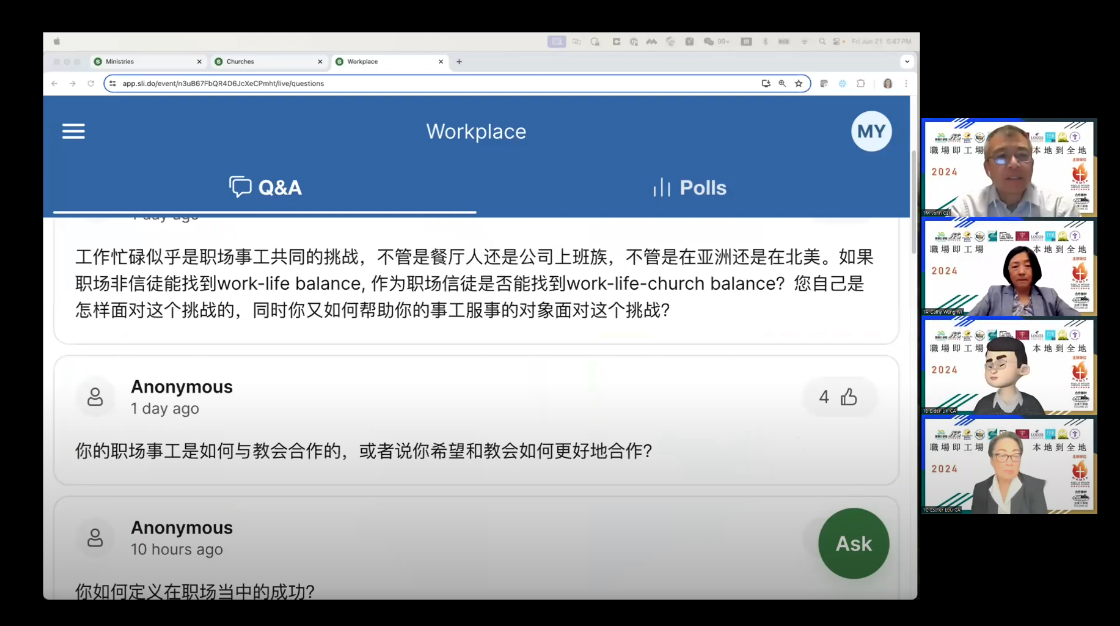Open the site information icon in address bar
Image resolution: width=1120 pixels, height=626 pixels.
(113, 84)
